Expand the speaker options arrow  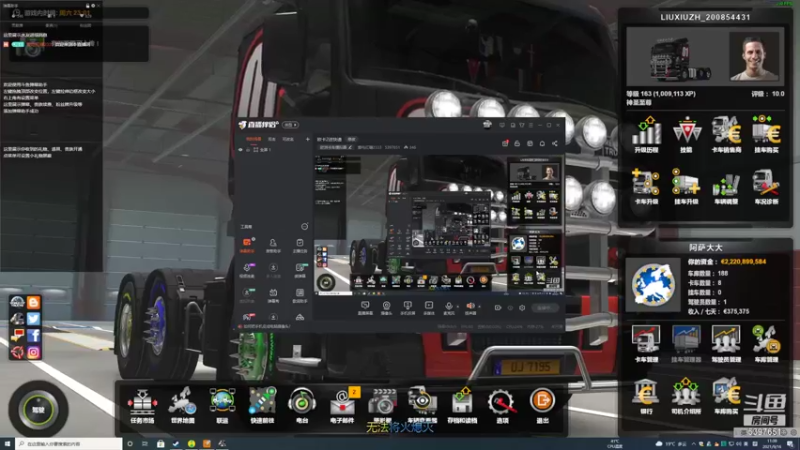(x=479, y=307)
